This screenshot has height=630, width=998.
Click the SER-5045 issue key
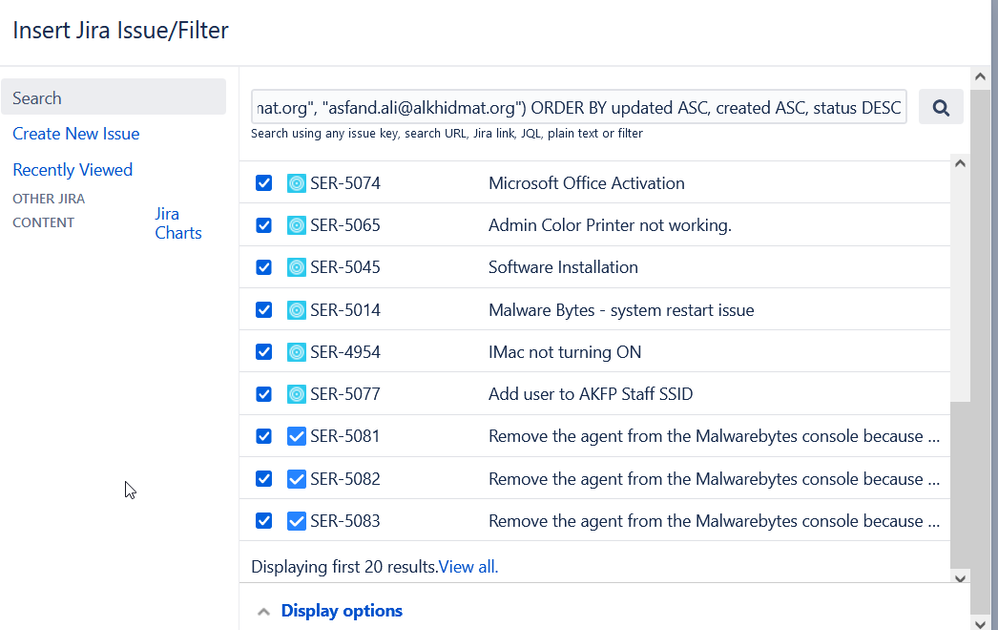[x=345, y=267]
